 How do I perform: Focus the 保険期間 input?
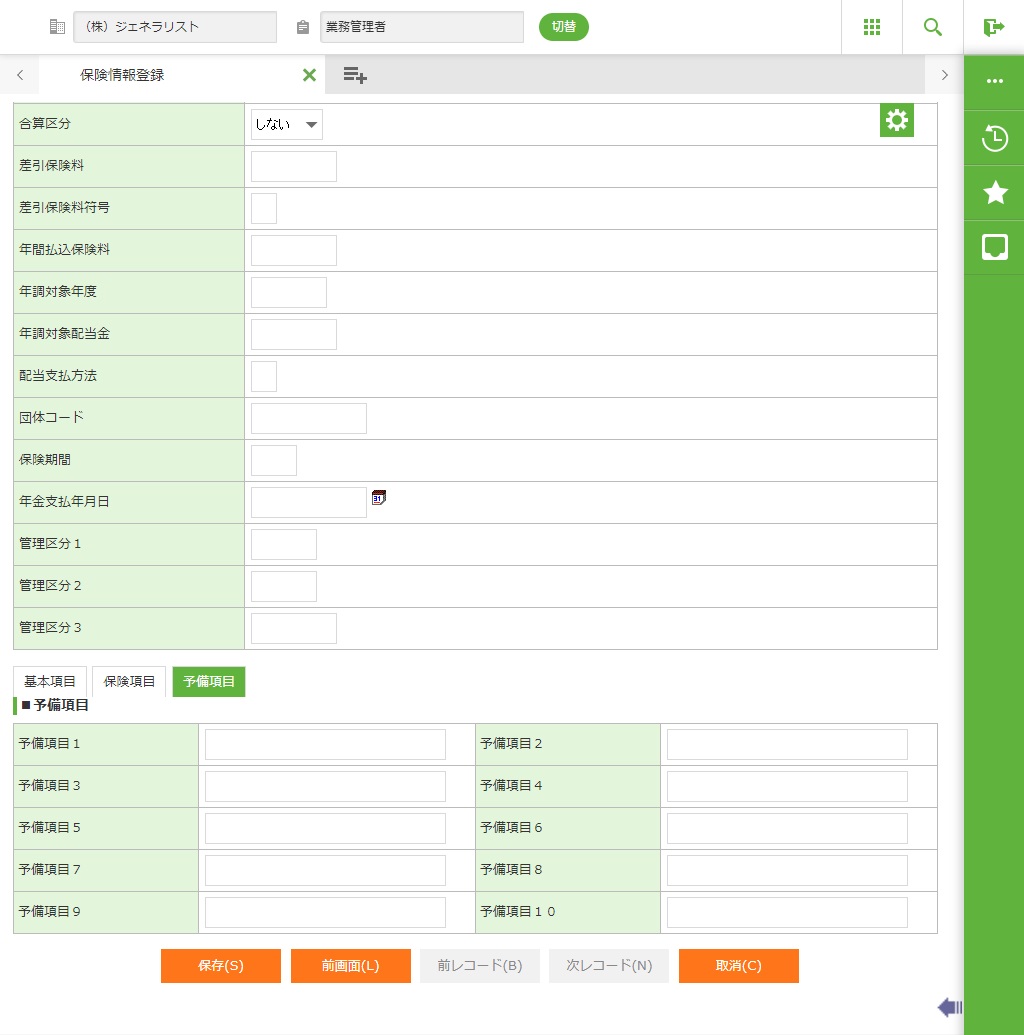tap(274, 460)
